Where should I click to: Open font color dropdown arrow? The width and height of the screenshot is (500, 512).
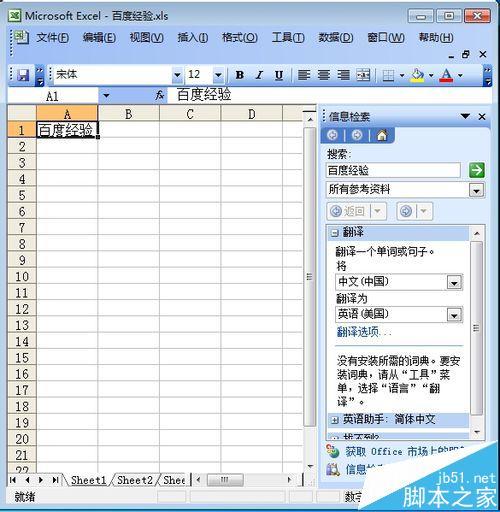(x=460, y=75)
